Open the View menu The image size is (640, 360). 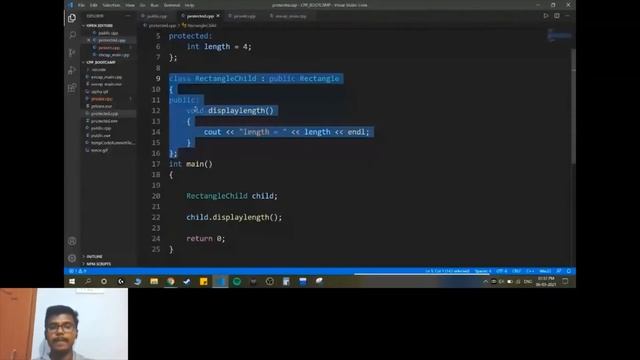130,5
